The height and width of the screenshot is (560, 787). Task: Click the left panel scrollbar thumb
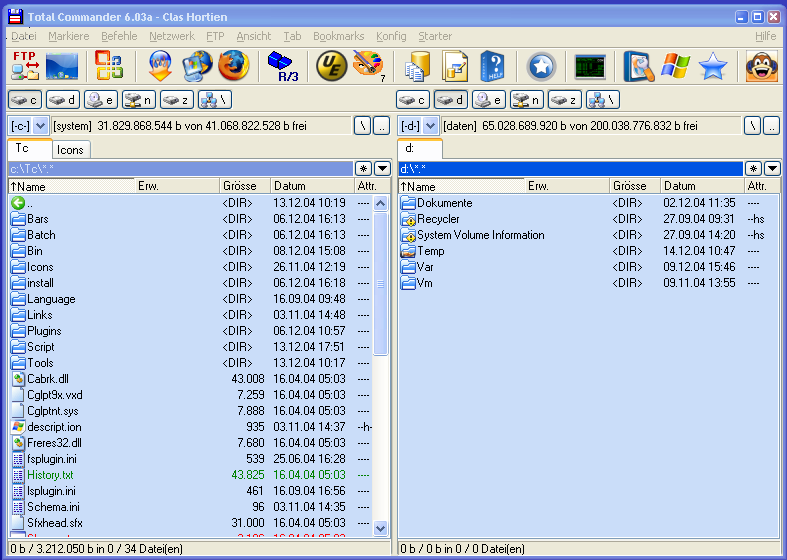pyautogui.click(x=380, y=284)
